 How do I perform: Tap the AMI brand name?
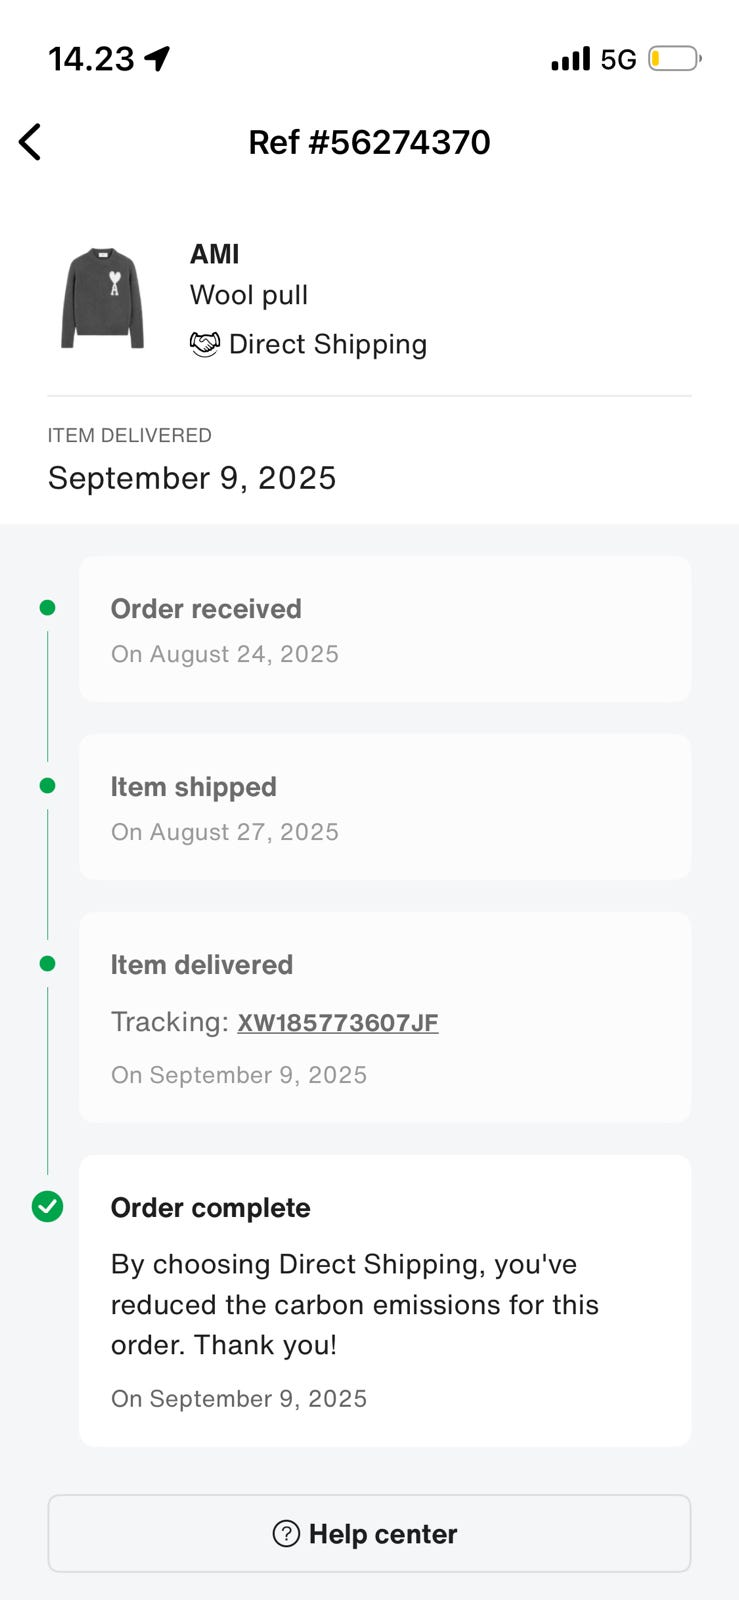pos(215,254)
